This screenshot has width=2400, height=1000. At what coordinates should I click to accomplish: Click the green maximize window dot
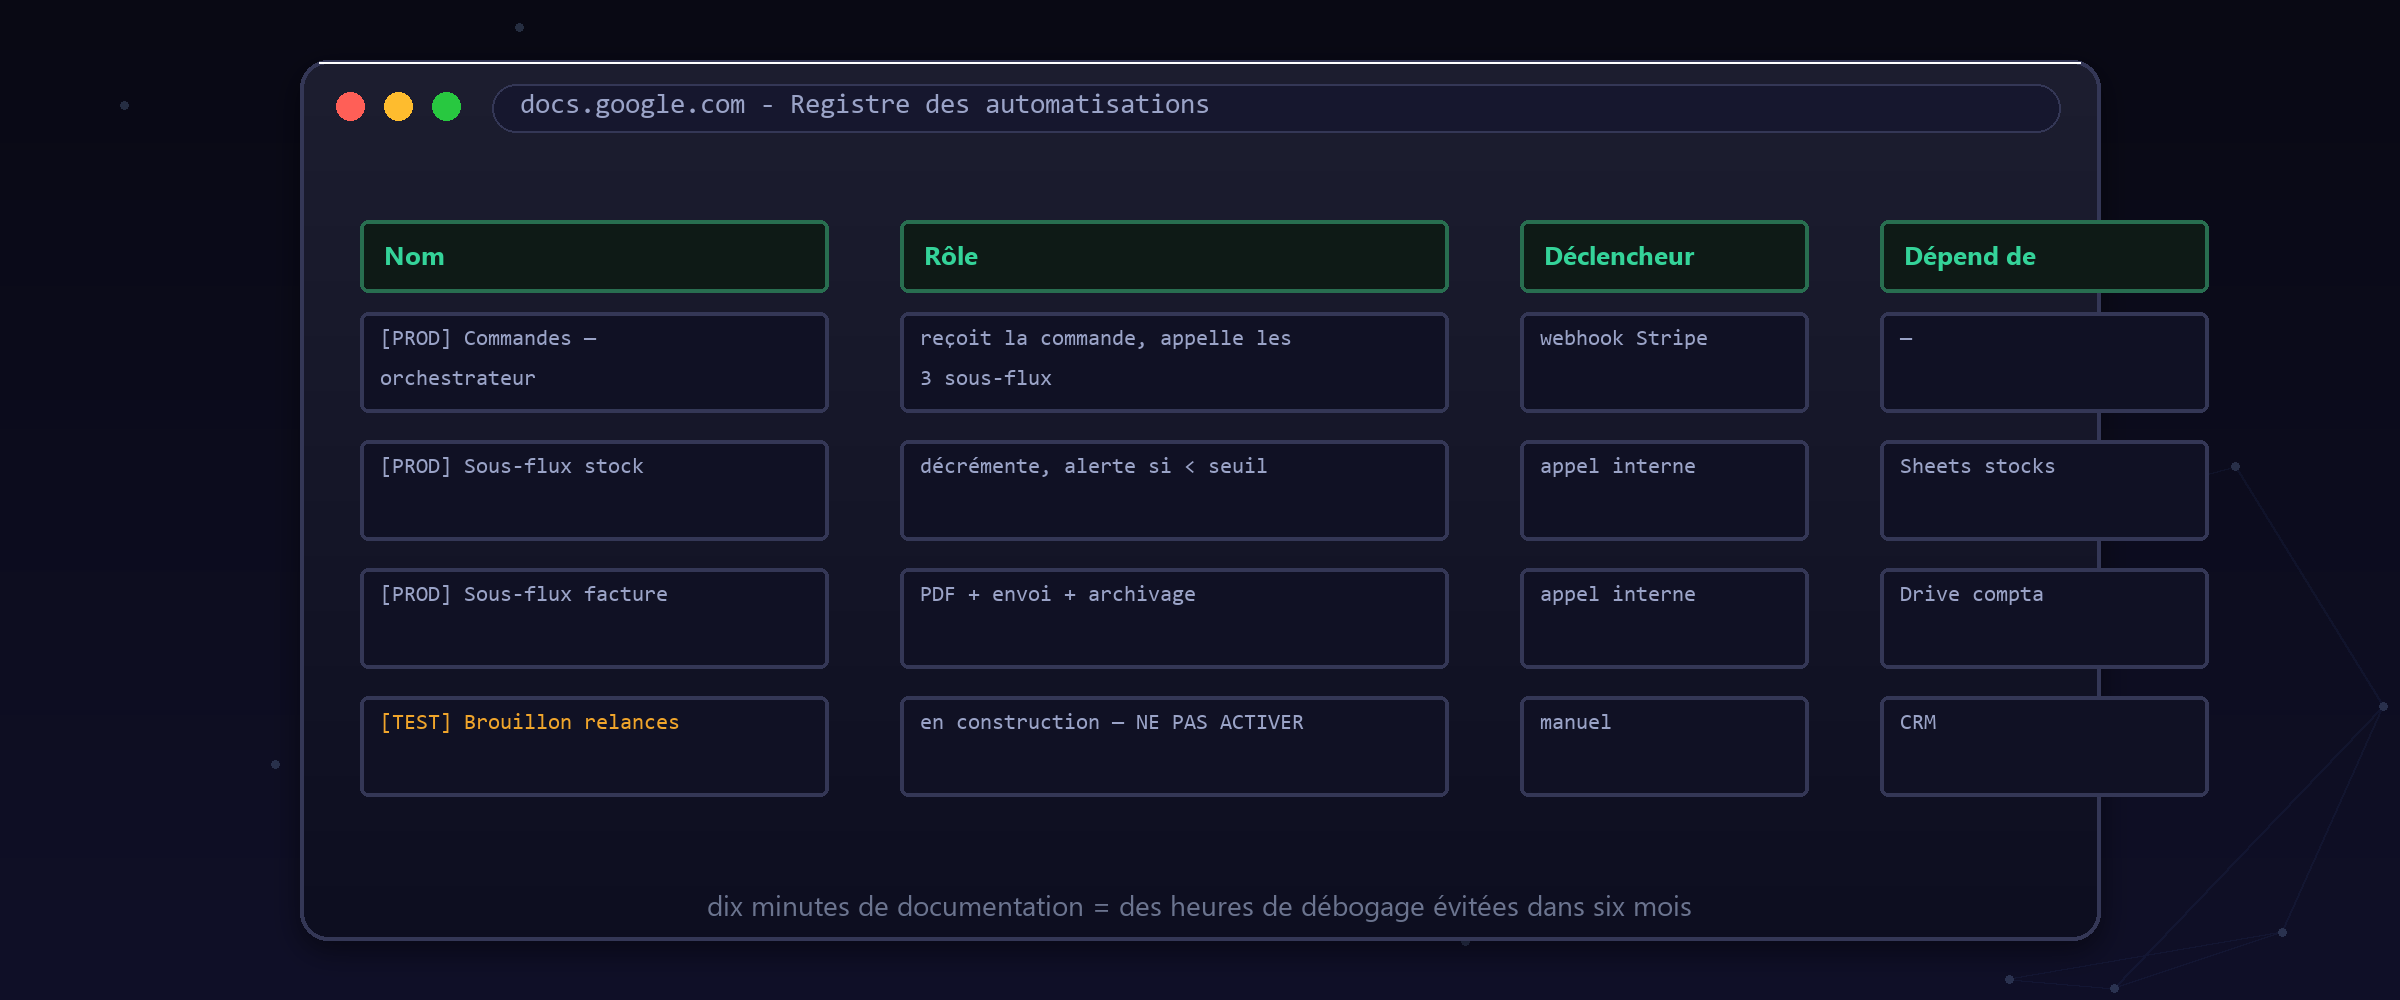point(446,106)
